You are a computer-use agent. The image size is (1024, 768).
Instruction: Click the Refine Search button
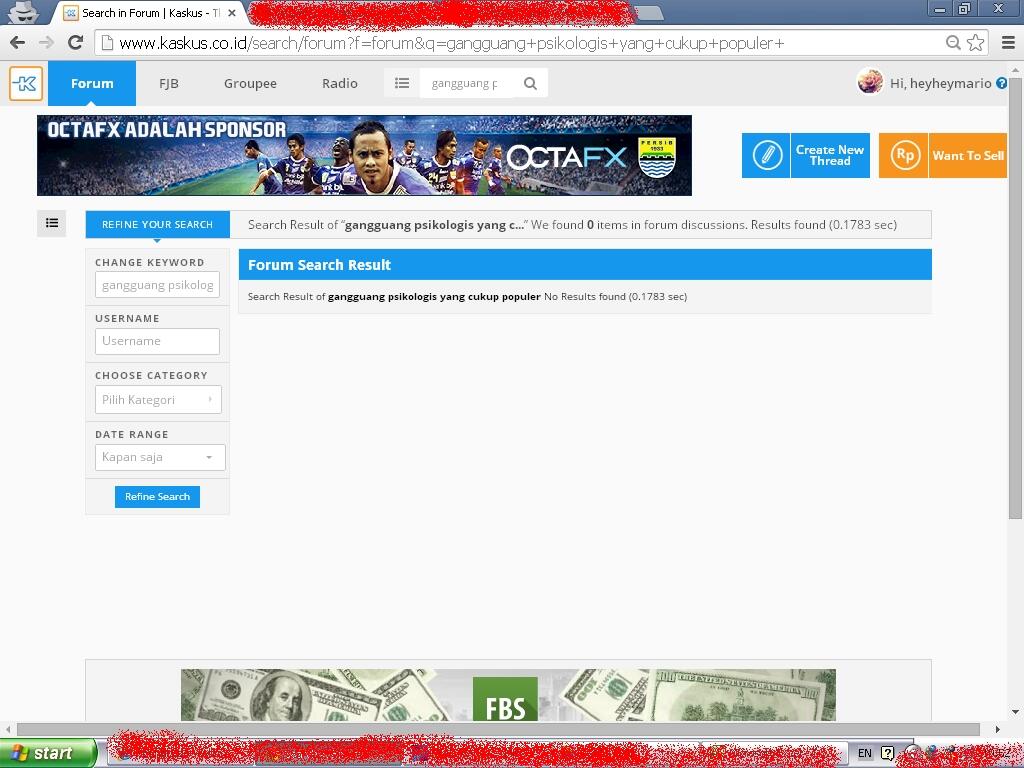tap(157, 497)
